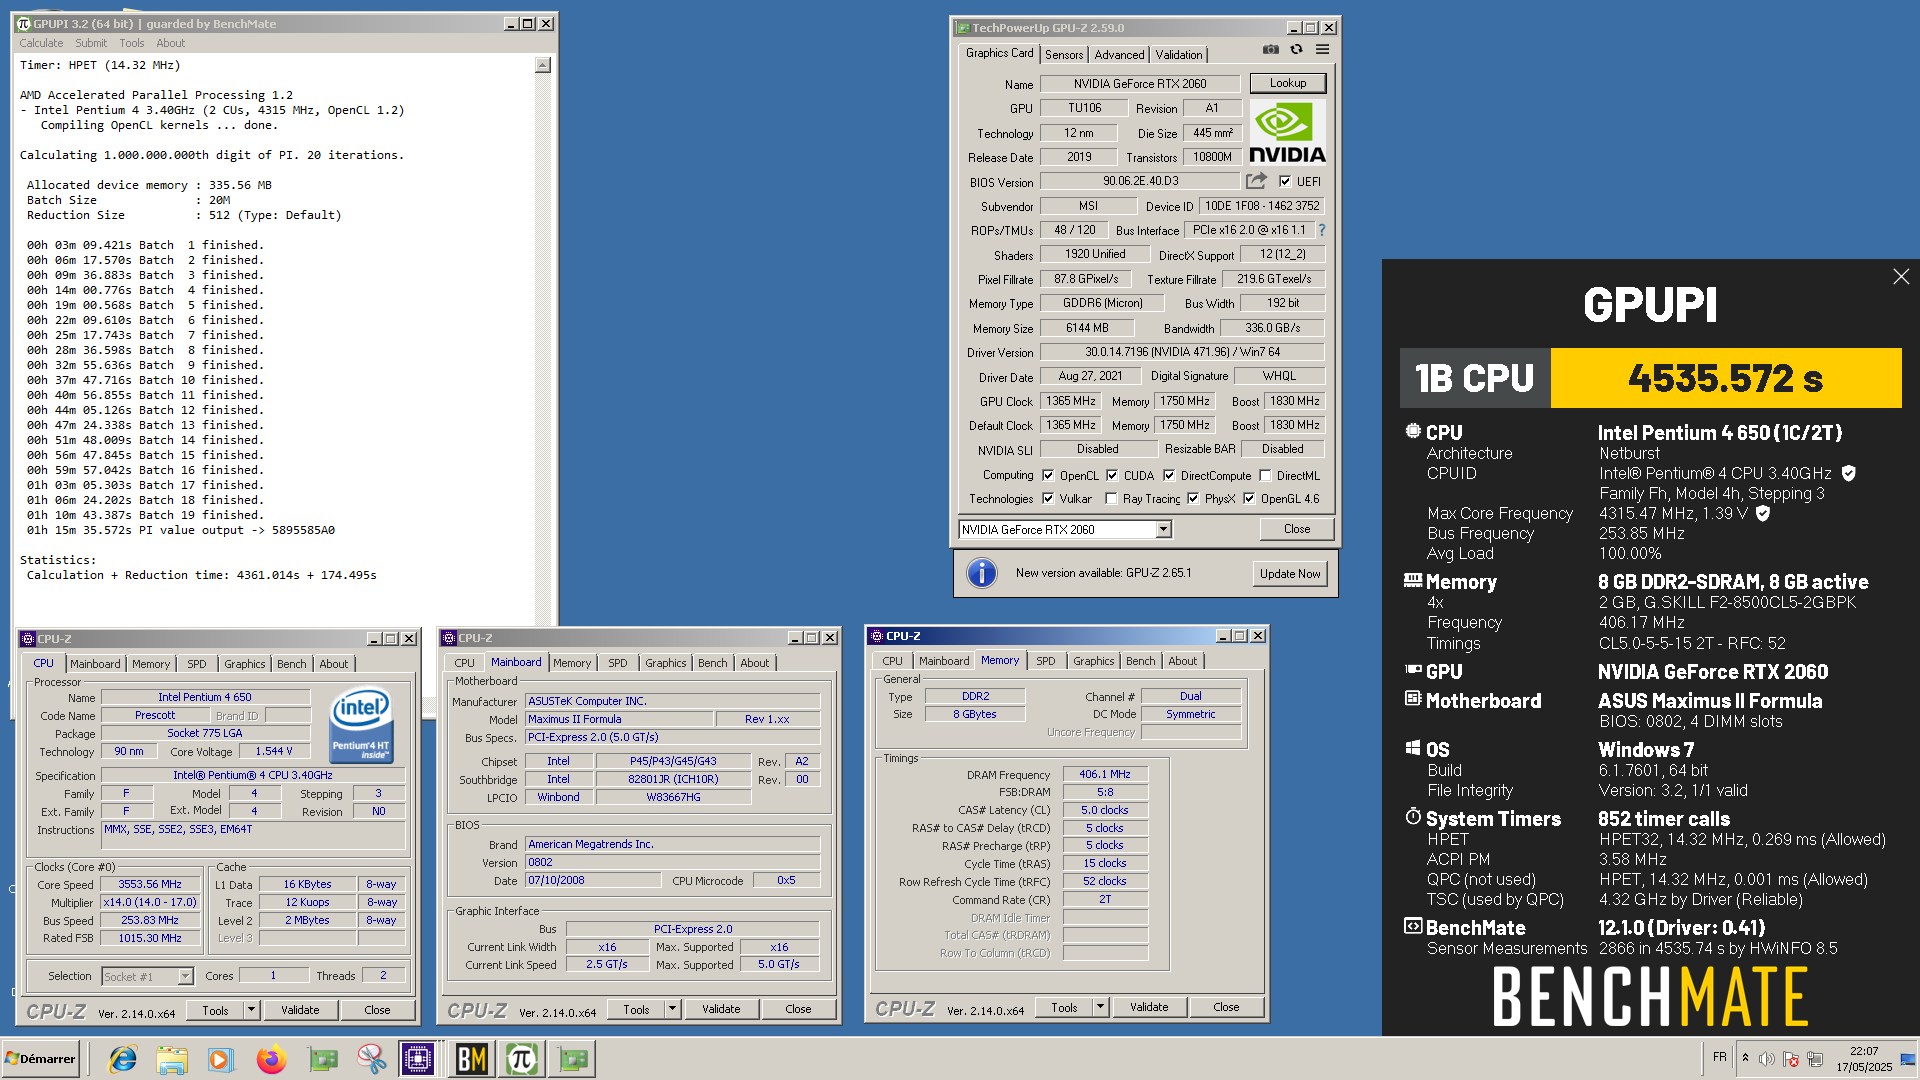Switch to the Advanced tab in GPU-Z

(1119, 55)
